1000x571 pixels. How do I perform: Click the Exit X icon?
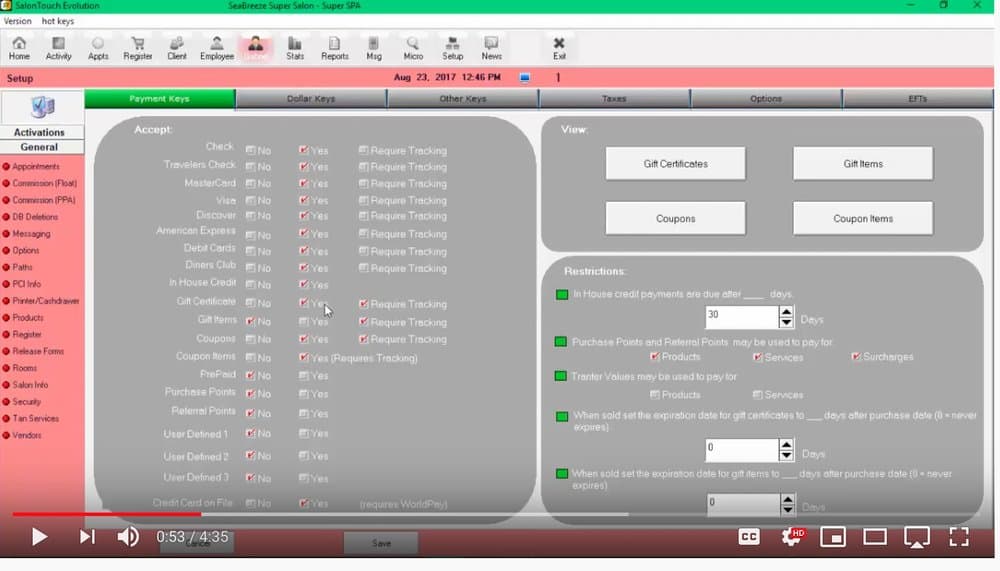559,48
